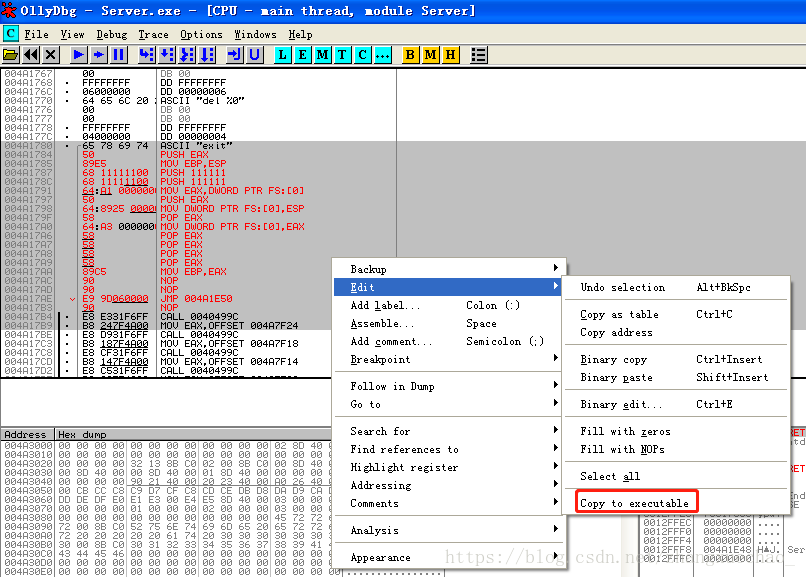Click the Step over icon
This screenshot has height=577, width=806.
click(x=167, y=54)
